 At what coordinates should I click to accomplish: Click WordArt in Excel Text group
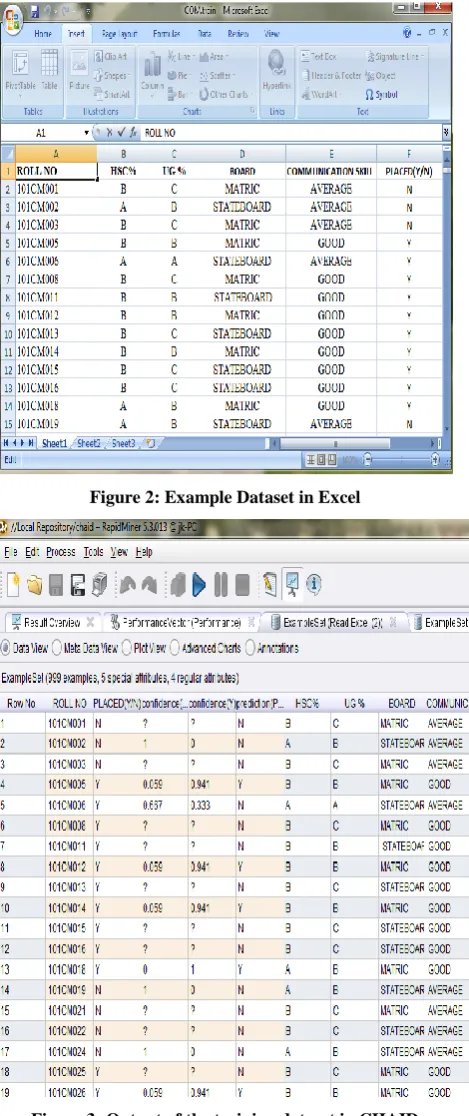(x=321, y=94)
